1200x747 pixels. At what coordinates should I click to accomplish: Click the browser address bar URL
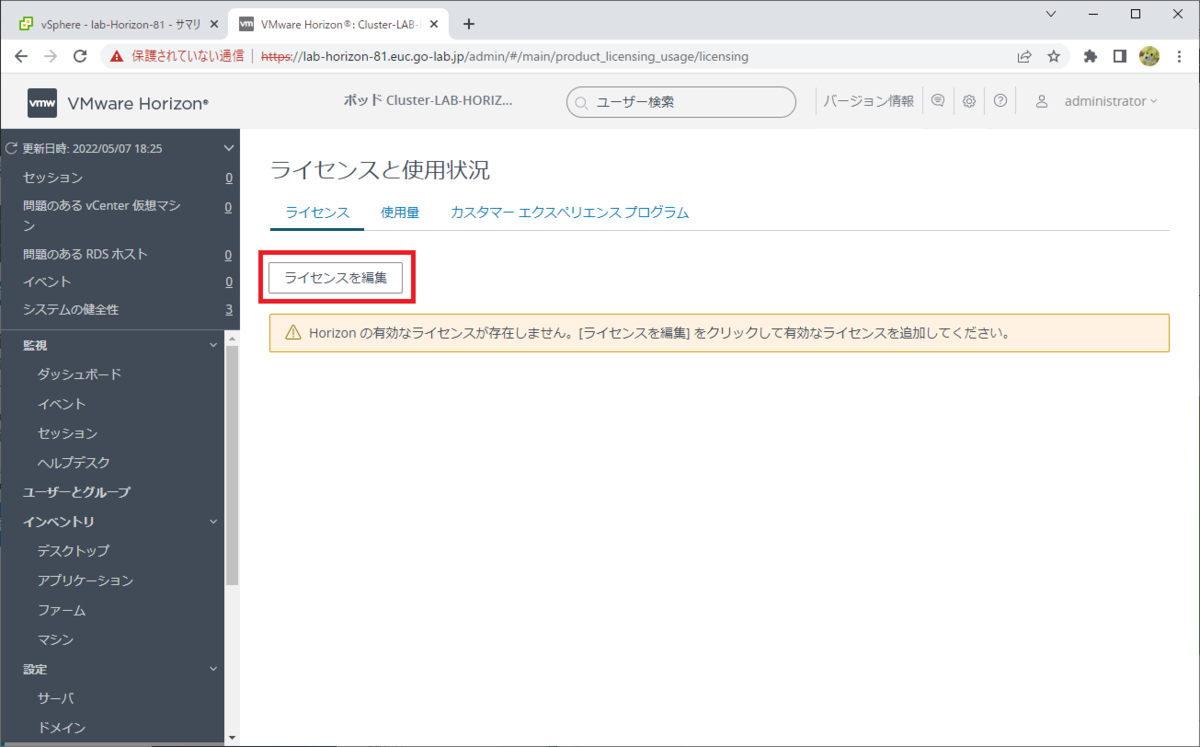(x=505, y=56)
